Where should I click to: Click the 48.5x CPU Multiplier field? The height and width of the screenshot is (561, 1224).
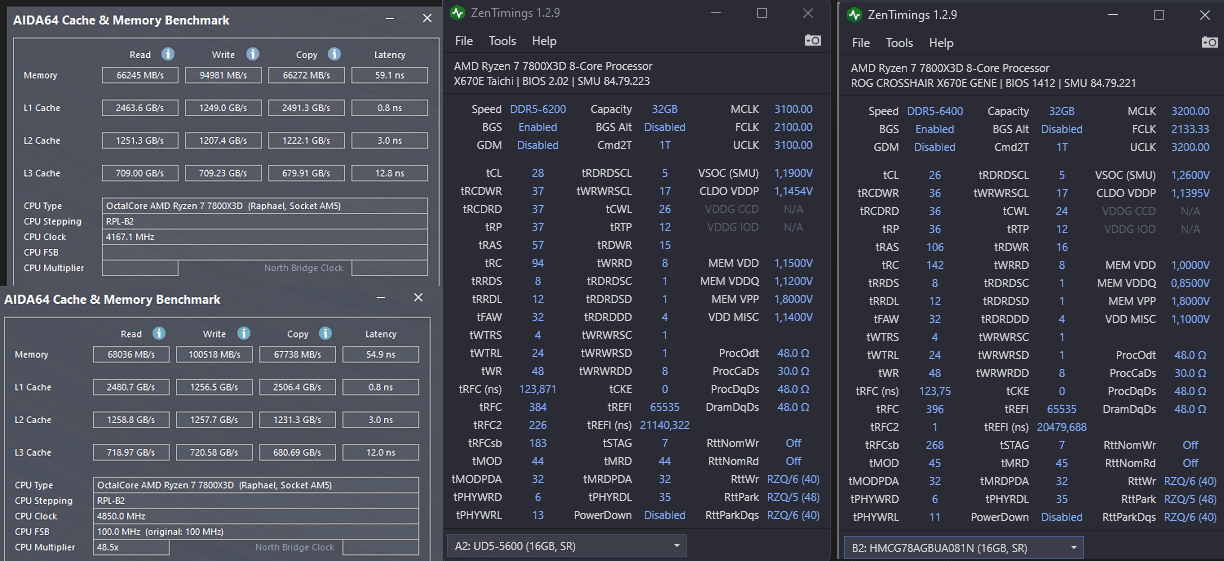pos(131,547)
